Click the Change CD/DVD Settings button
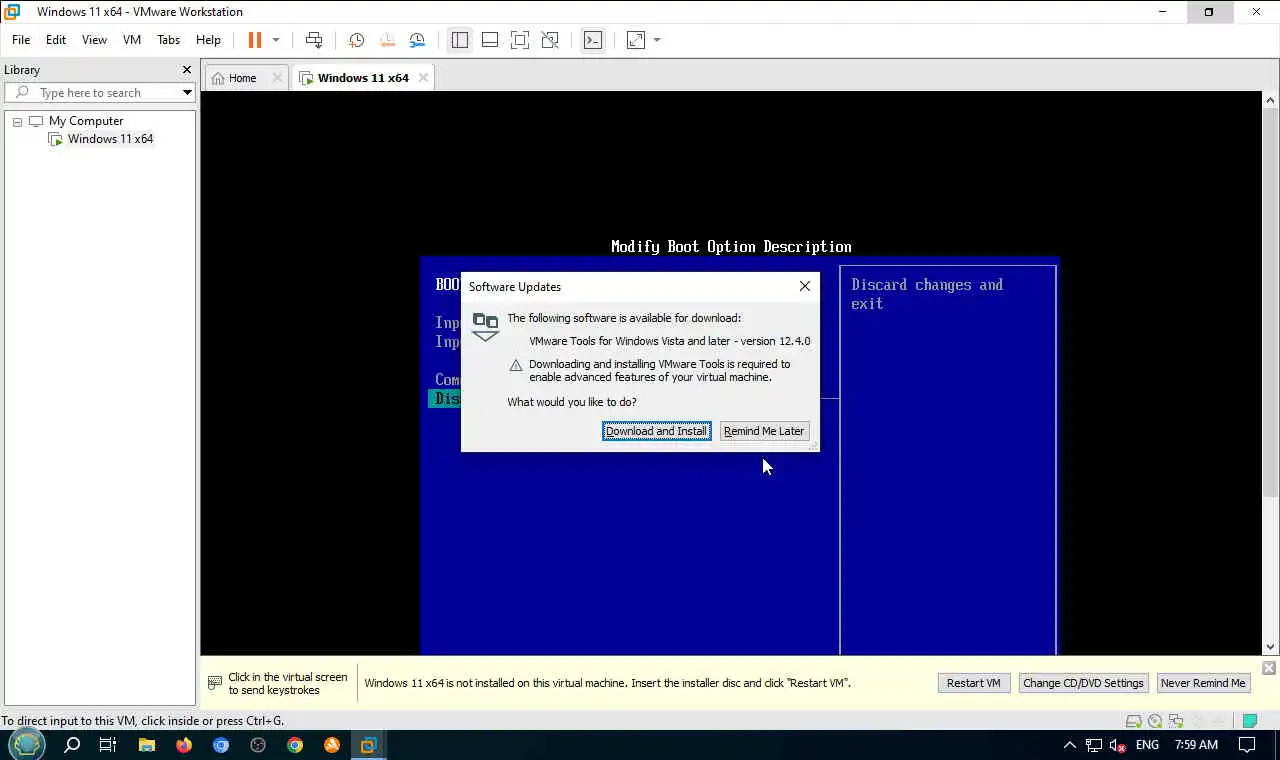Screen dimensions: 1280x760 (1083, 683)
